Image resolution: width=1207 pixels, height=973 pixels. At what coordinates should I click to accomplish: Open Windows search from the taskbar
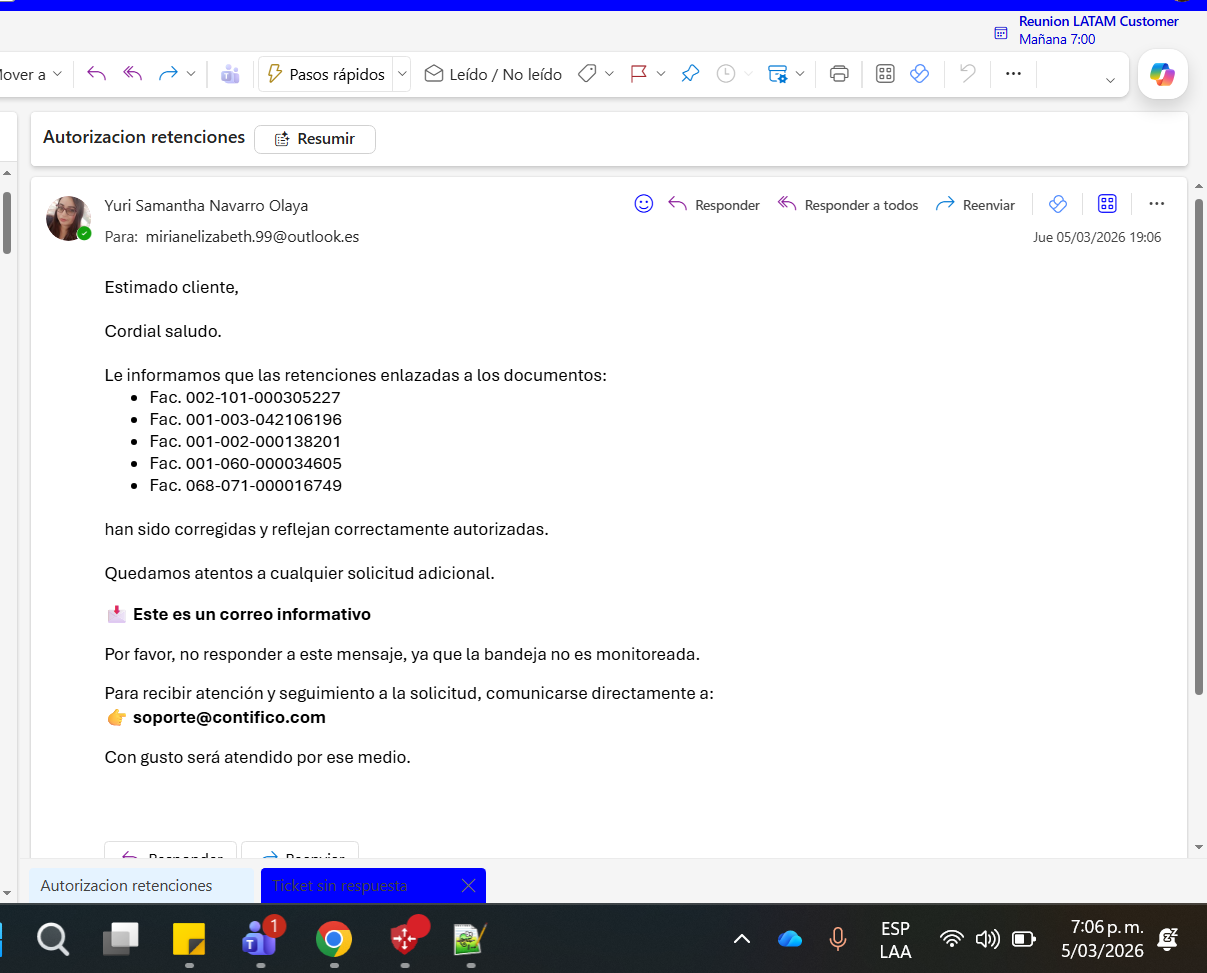[x=53, y=939]
